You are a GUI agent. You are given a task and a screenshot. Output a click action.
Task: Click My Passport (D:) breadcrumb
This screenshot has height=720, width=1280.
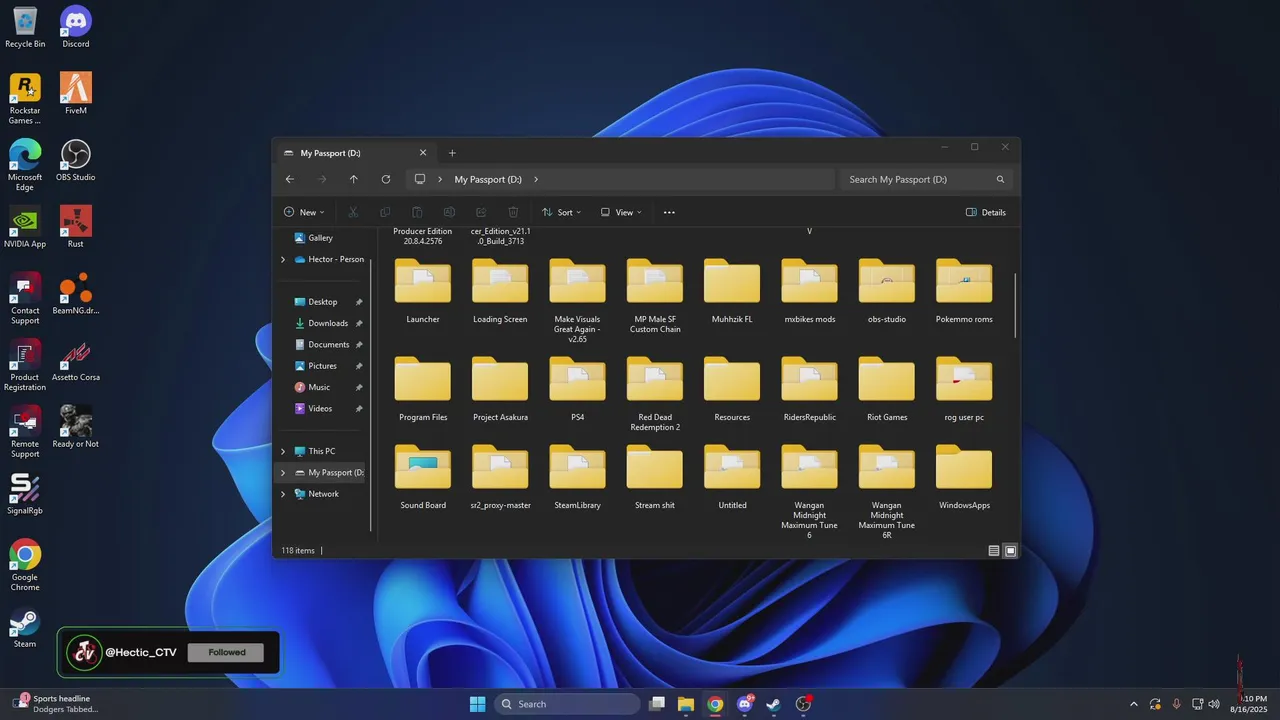pyautogui.click(x=488, y=179)
